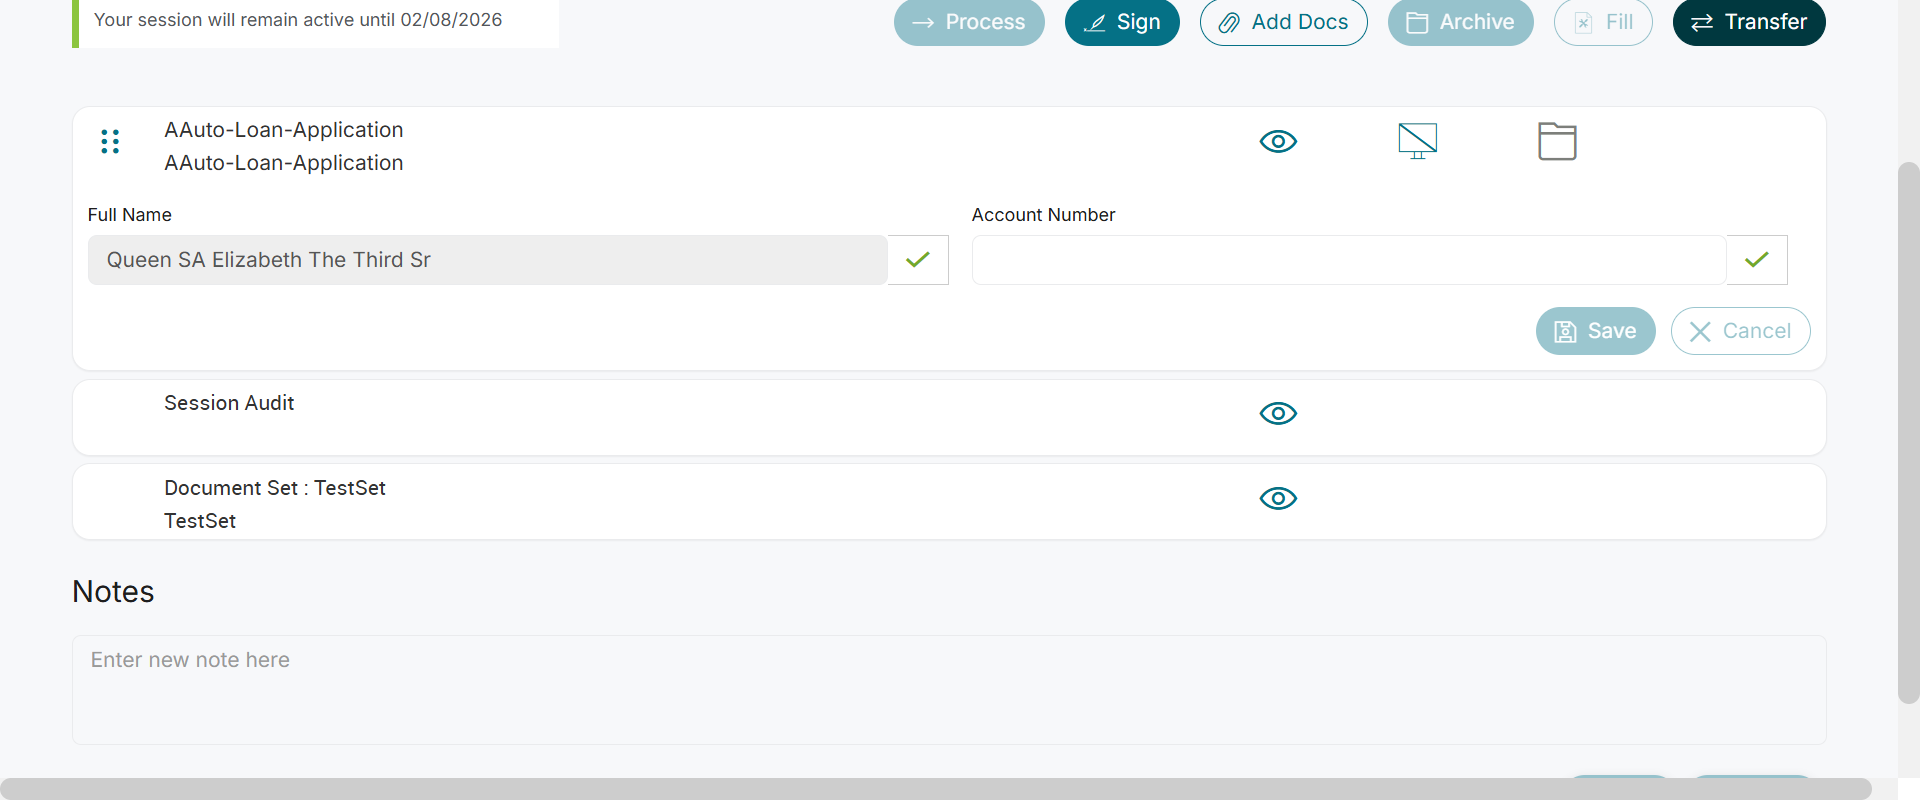Focus the Full Name input field
1920x800 pixels.
point(488,260)
